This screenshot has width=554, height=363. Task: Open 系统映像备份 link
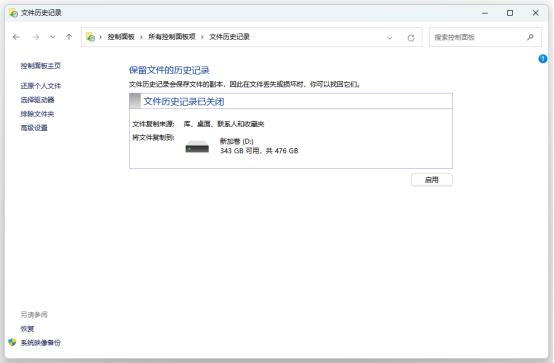click(41, 342)
